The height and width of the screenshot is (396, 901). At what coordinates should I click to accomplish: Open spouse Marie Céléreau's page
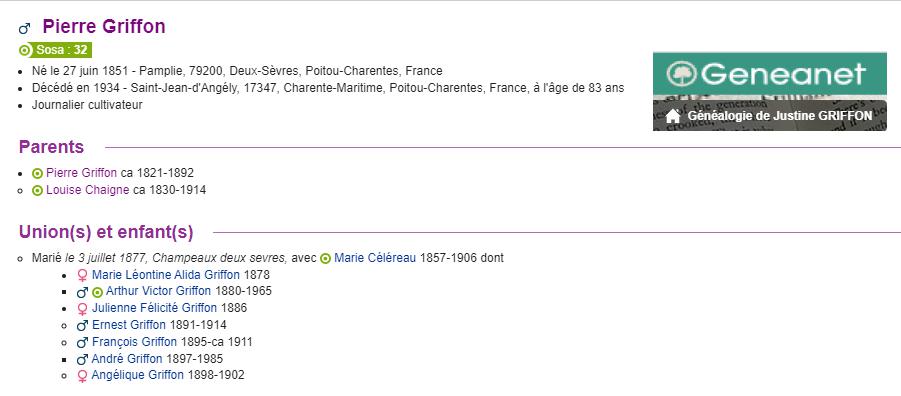click(x=375, y=258)
